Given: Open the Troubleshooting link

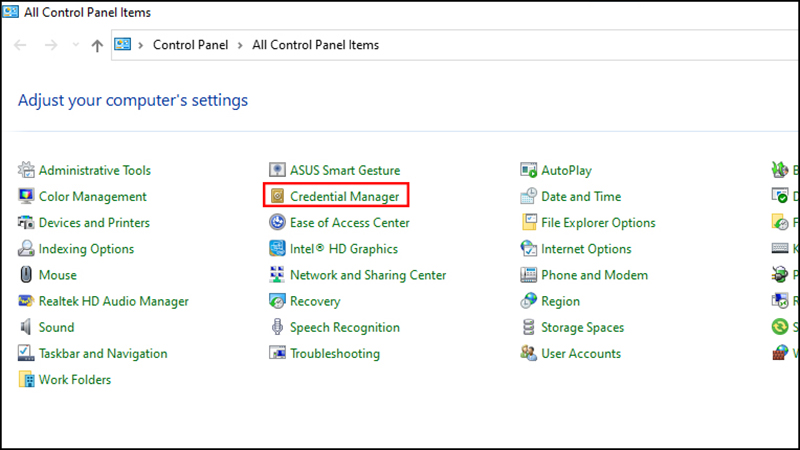Looking at the screenshot, I should [x=335, y=354].
